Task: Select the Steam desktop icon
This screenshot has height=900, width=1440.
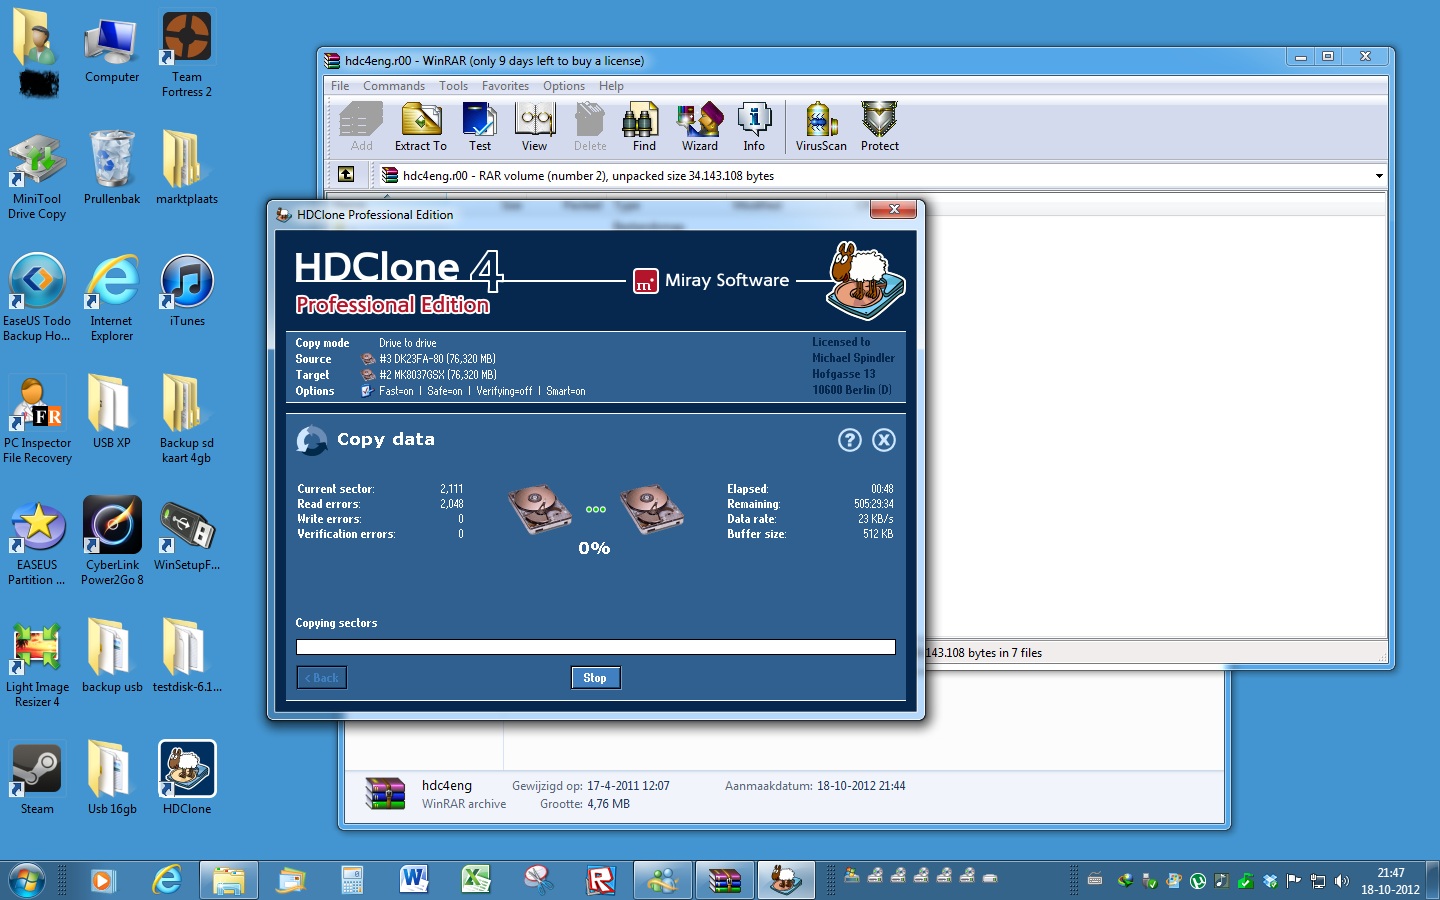Action: (x=37, y=778)
